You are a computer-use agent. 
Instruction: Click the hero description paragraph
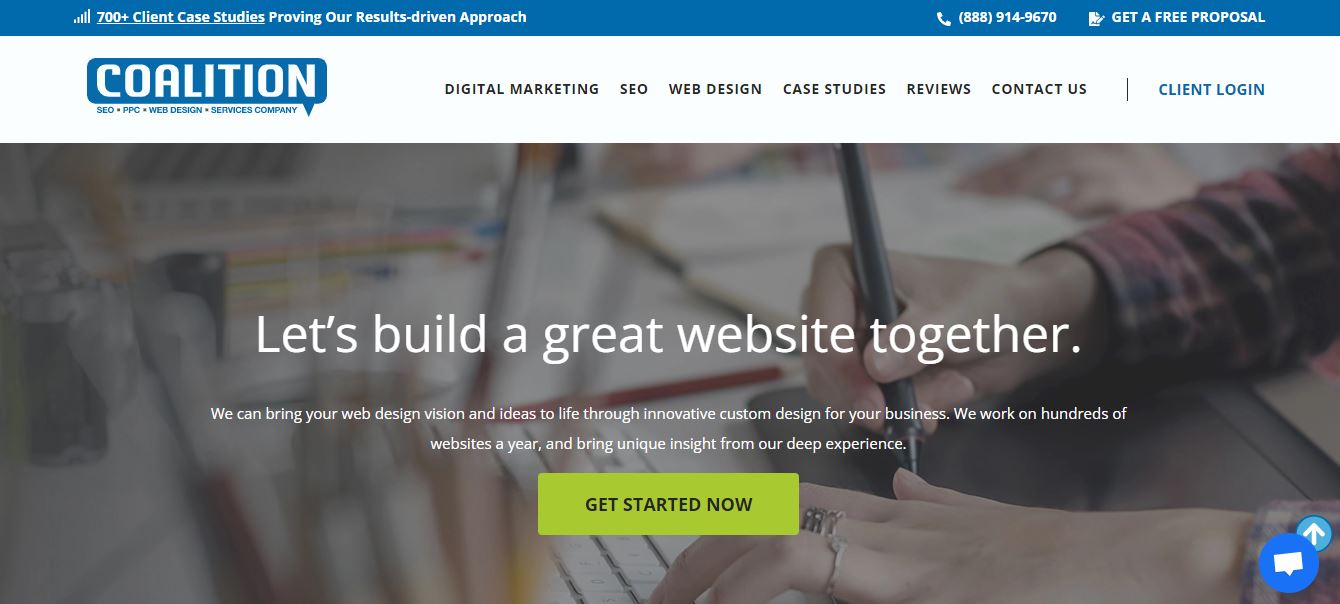click(668, 428)
